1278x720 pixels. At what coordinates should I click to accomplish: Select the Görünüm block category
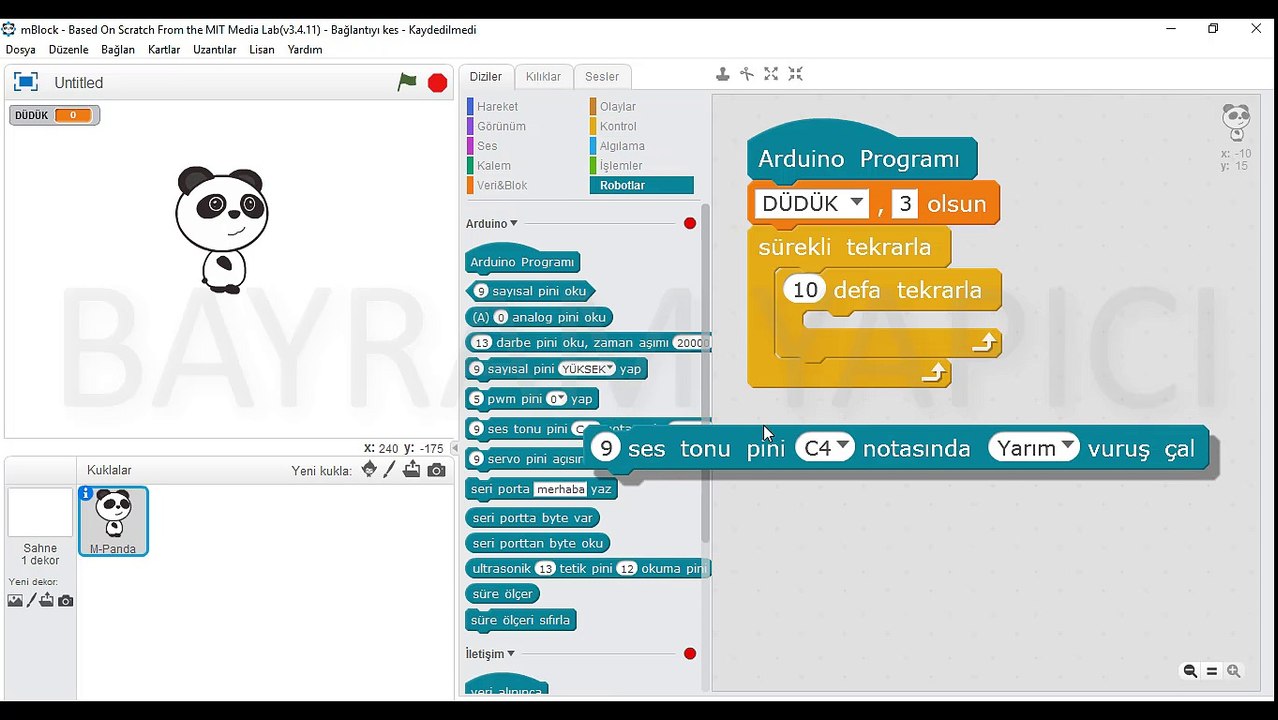coord(501,126)
